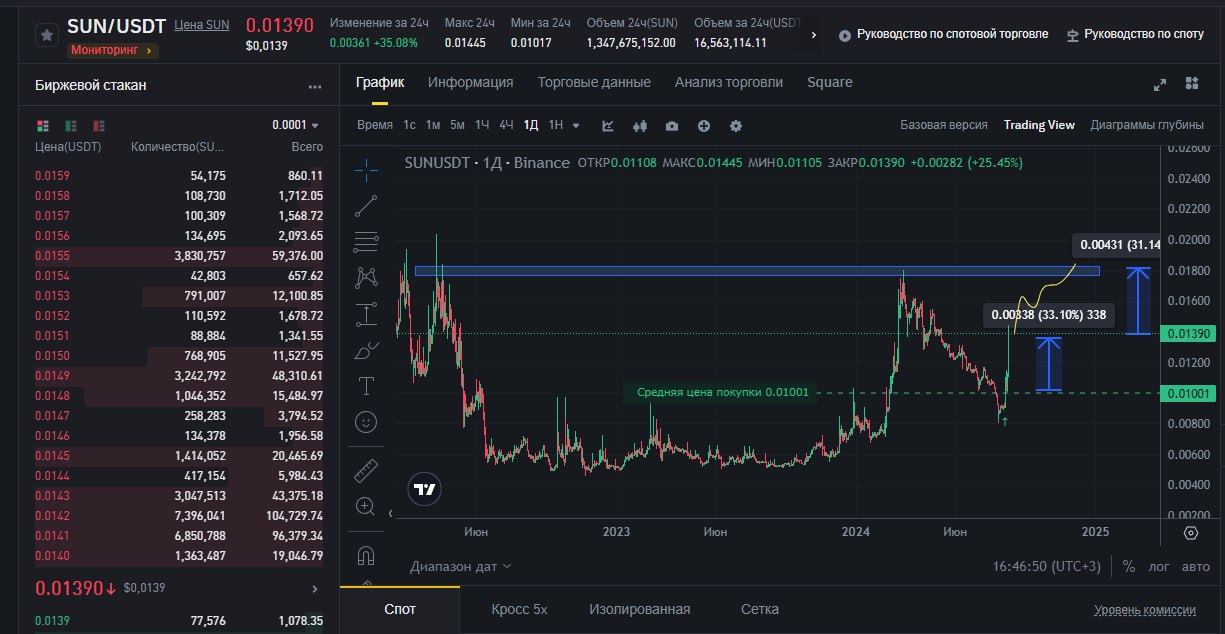Open the Информация tab
The image size is (1225, 634).
click(471, 82)
